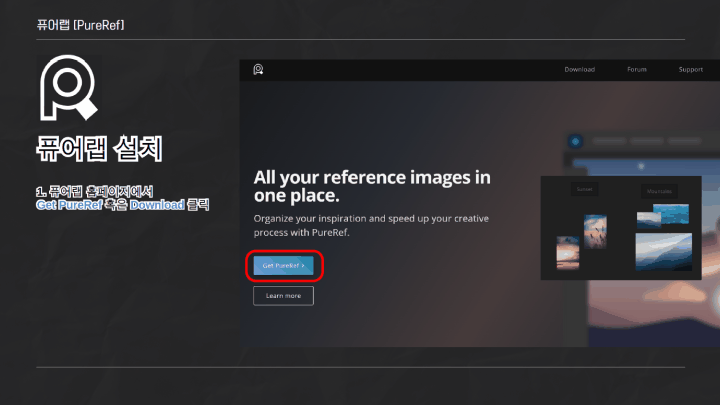Click the '퓨어랩 [PureRef]' slide title
720x405 pixels.
80,25
